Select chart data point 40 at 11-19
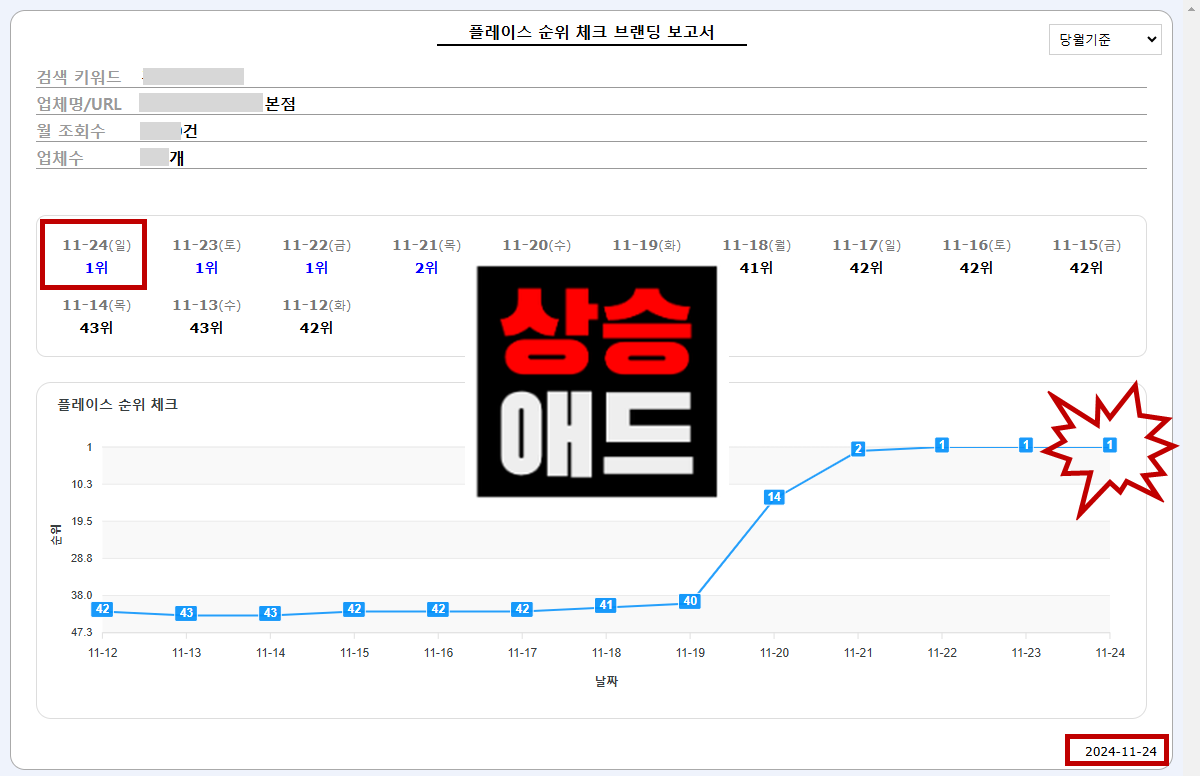The width and height of the screenshot is (1200, 776). [690, 601]
